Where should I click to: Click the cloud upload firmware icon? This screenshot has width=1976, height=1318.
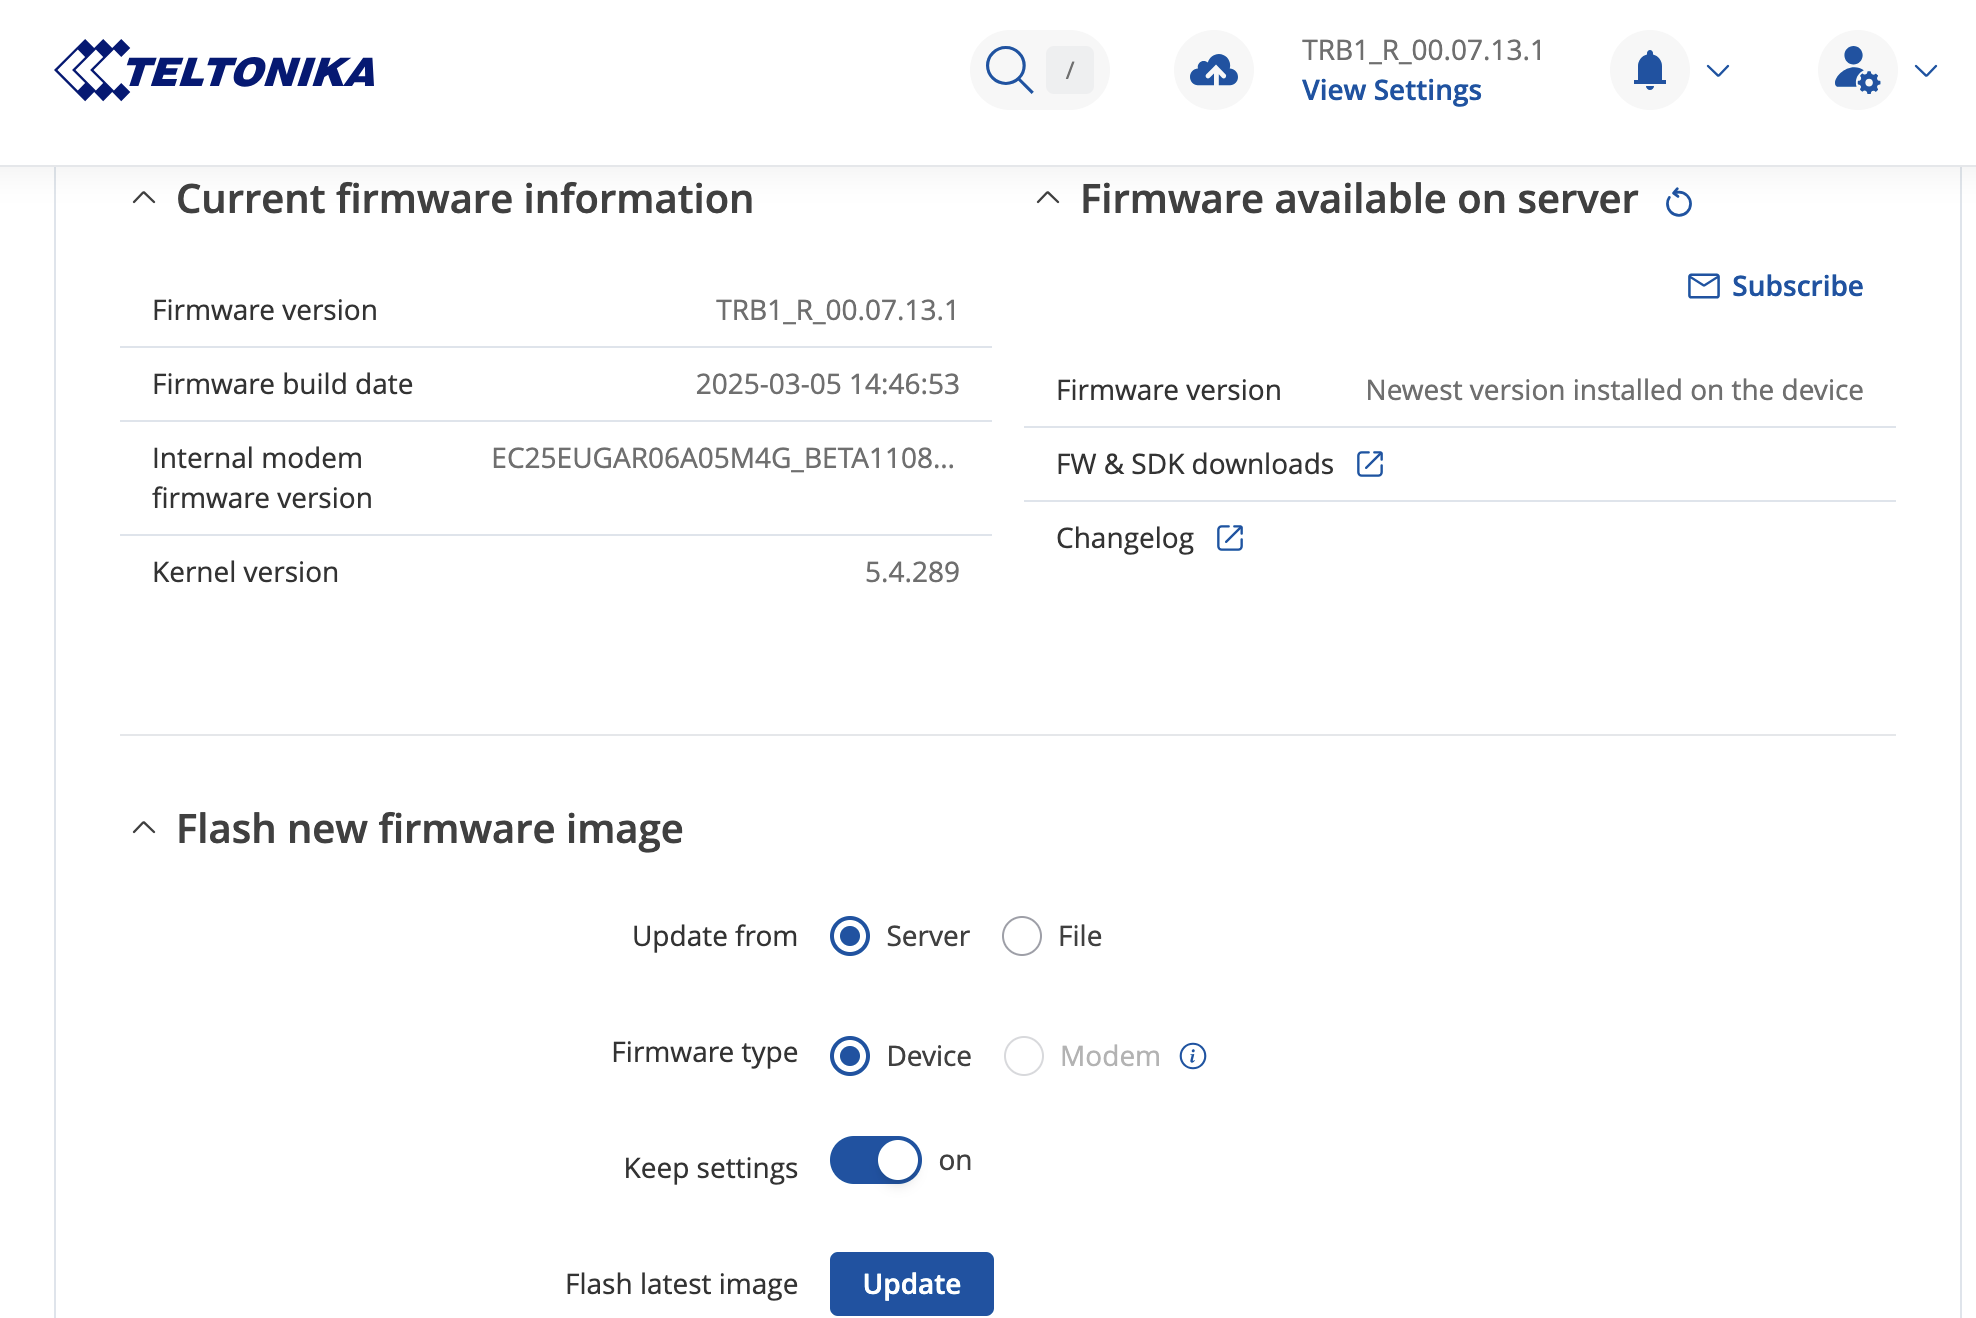1214,70
